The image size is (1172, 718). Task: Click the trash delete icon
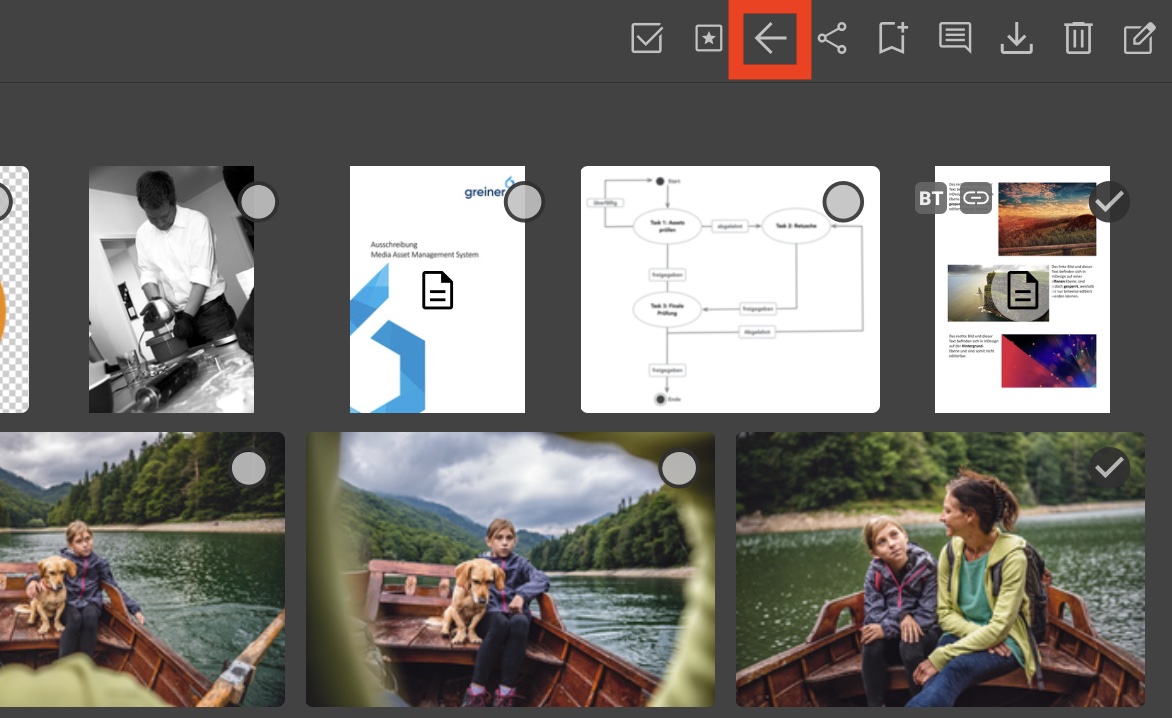[1078, 39]
